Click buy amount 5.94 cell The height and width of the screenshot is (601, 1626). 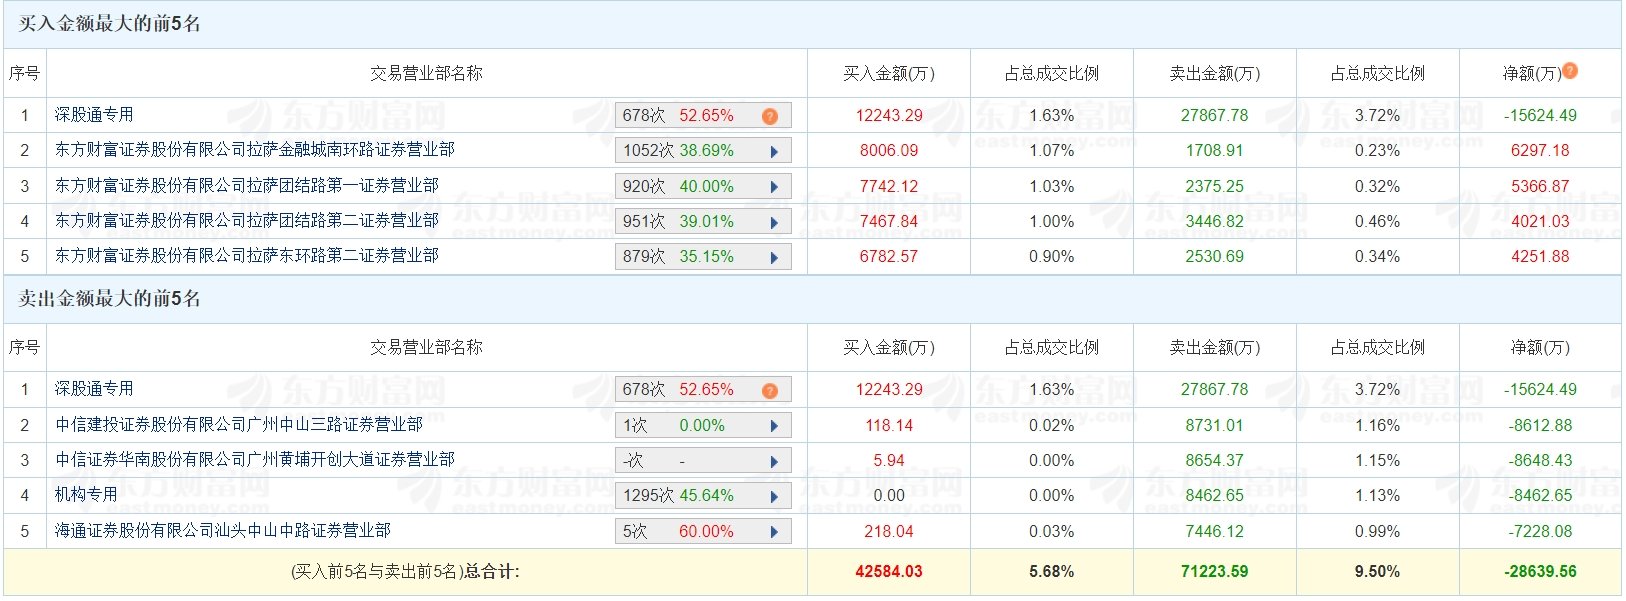[889, 461]
